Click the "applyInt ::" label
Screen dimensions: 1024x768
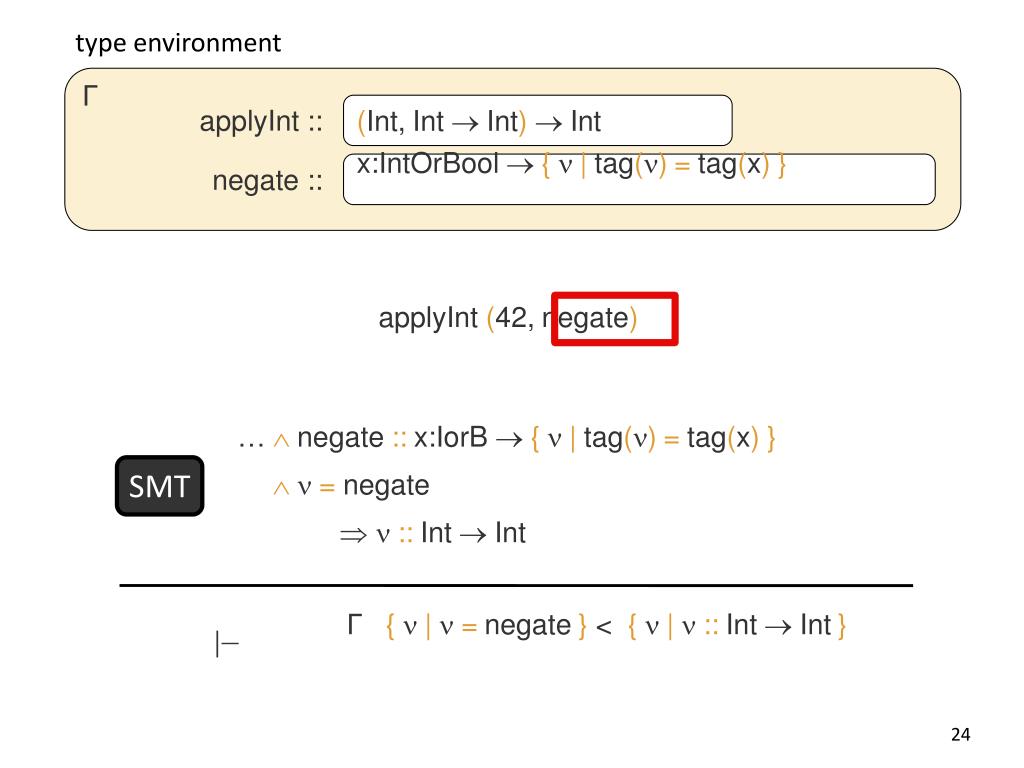(261, 122)
